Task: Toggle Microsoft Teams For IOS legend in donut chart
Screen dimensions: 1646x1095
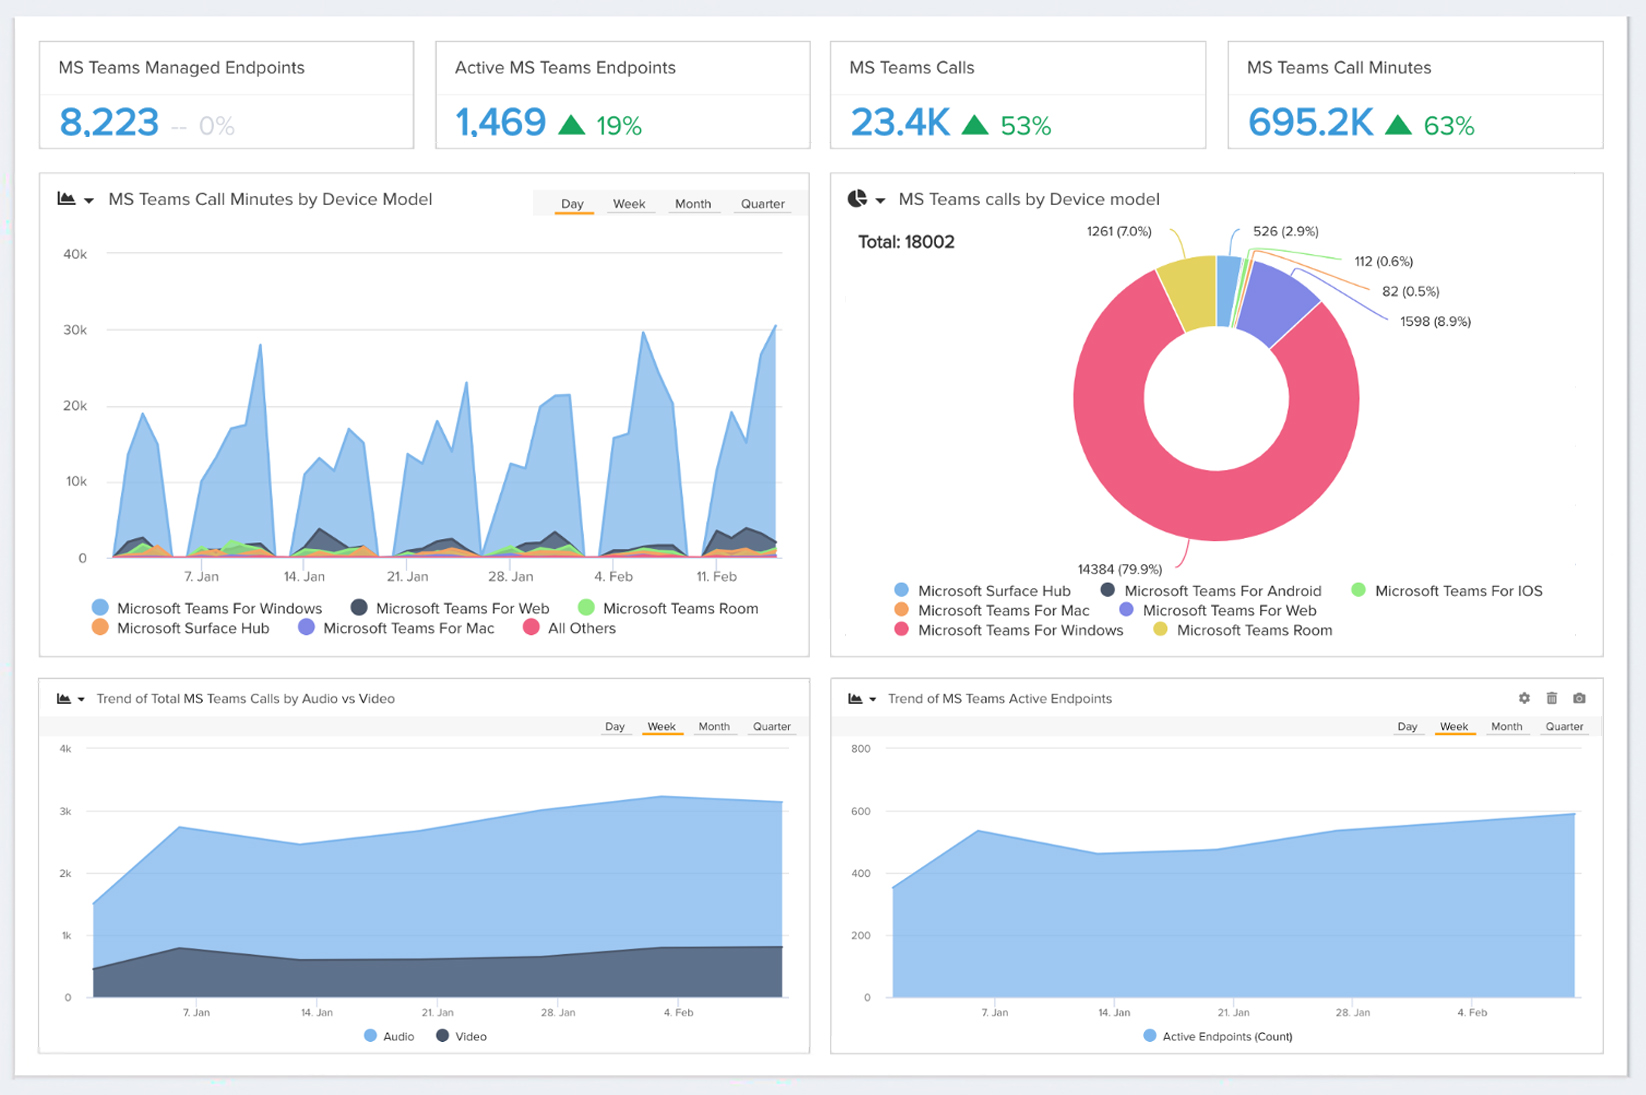Action: click(x=1447, y=591)
